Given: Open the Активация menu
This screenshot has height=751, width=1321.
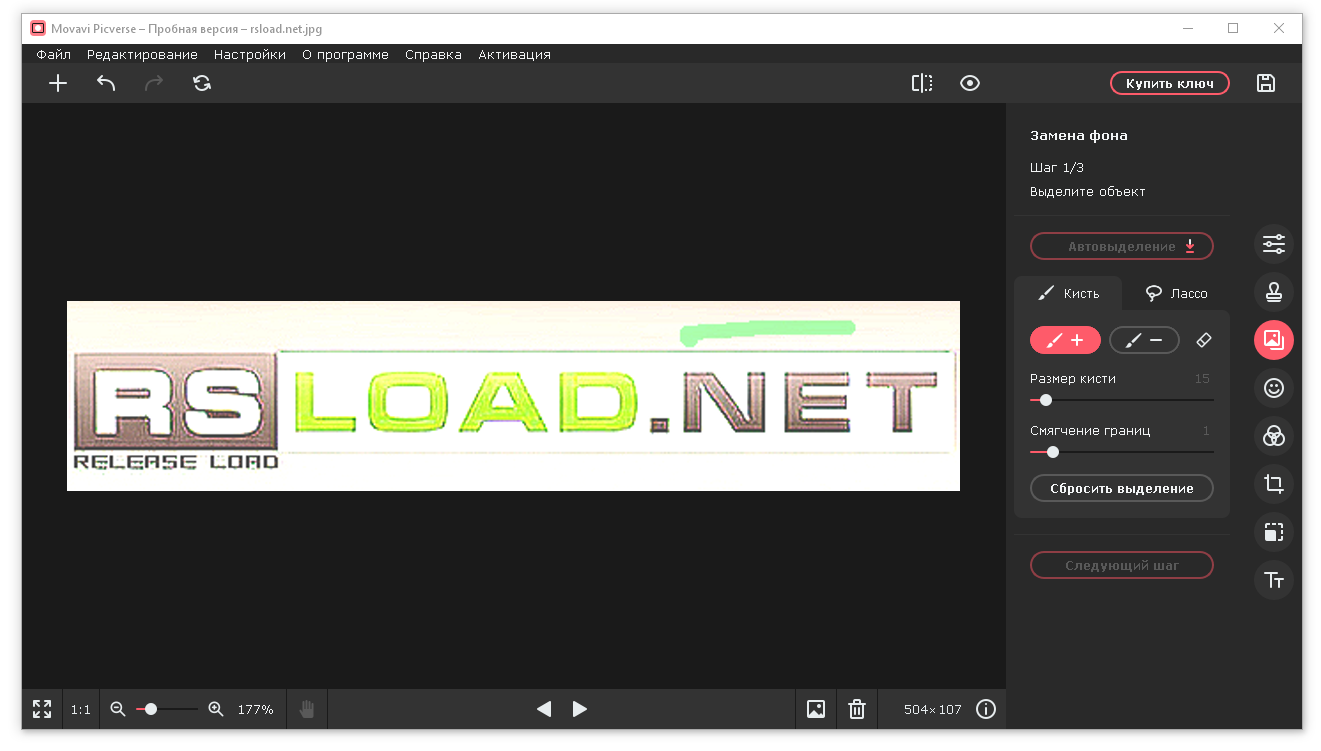Looking at the screenshot, I should point(514,55).
